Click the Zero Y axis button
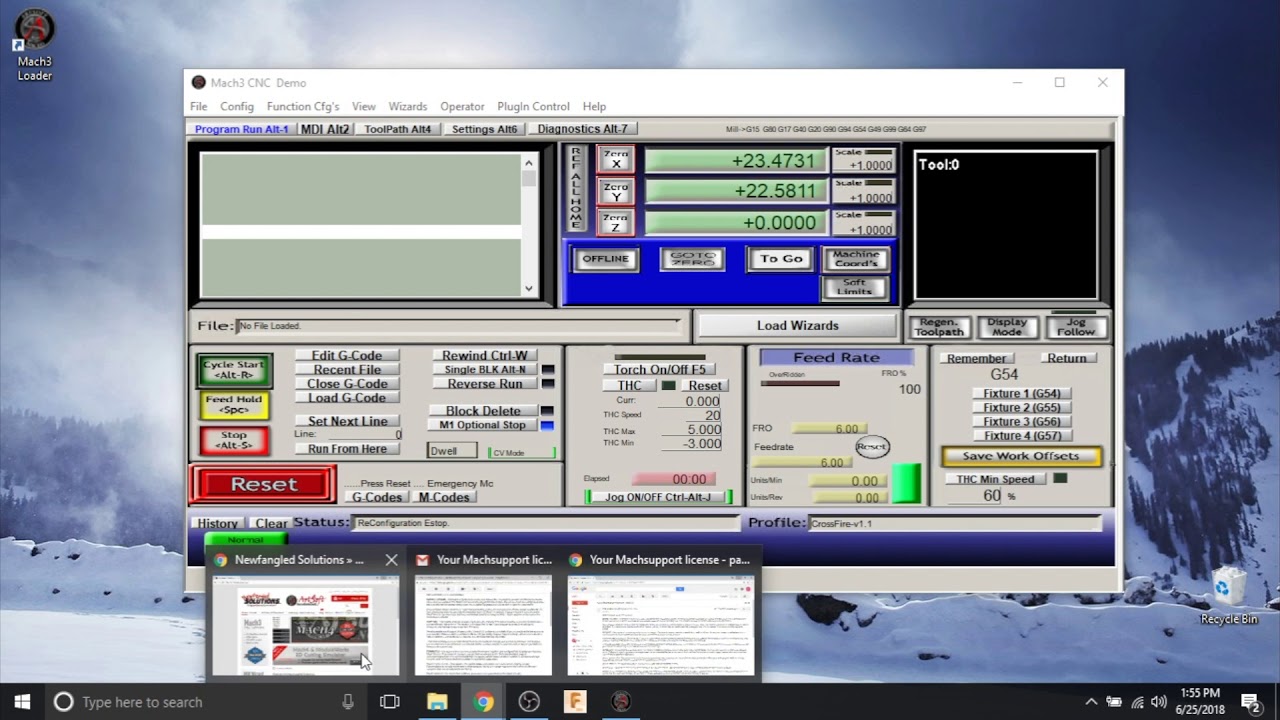Image resolution: width=1280 pixels, height=720 pixels. tap(615, 191)
